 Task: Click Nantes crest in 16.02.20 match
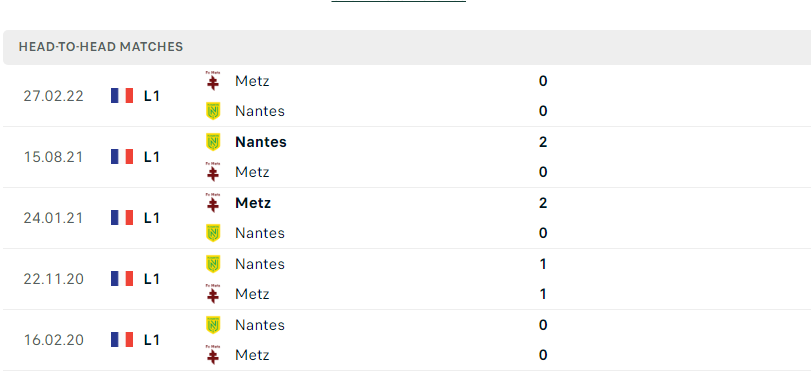[213, 325]
